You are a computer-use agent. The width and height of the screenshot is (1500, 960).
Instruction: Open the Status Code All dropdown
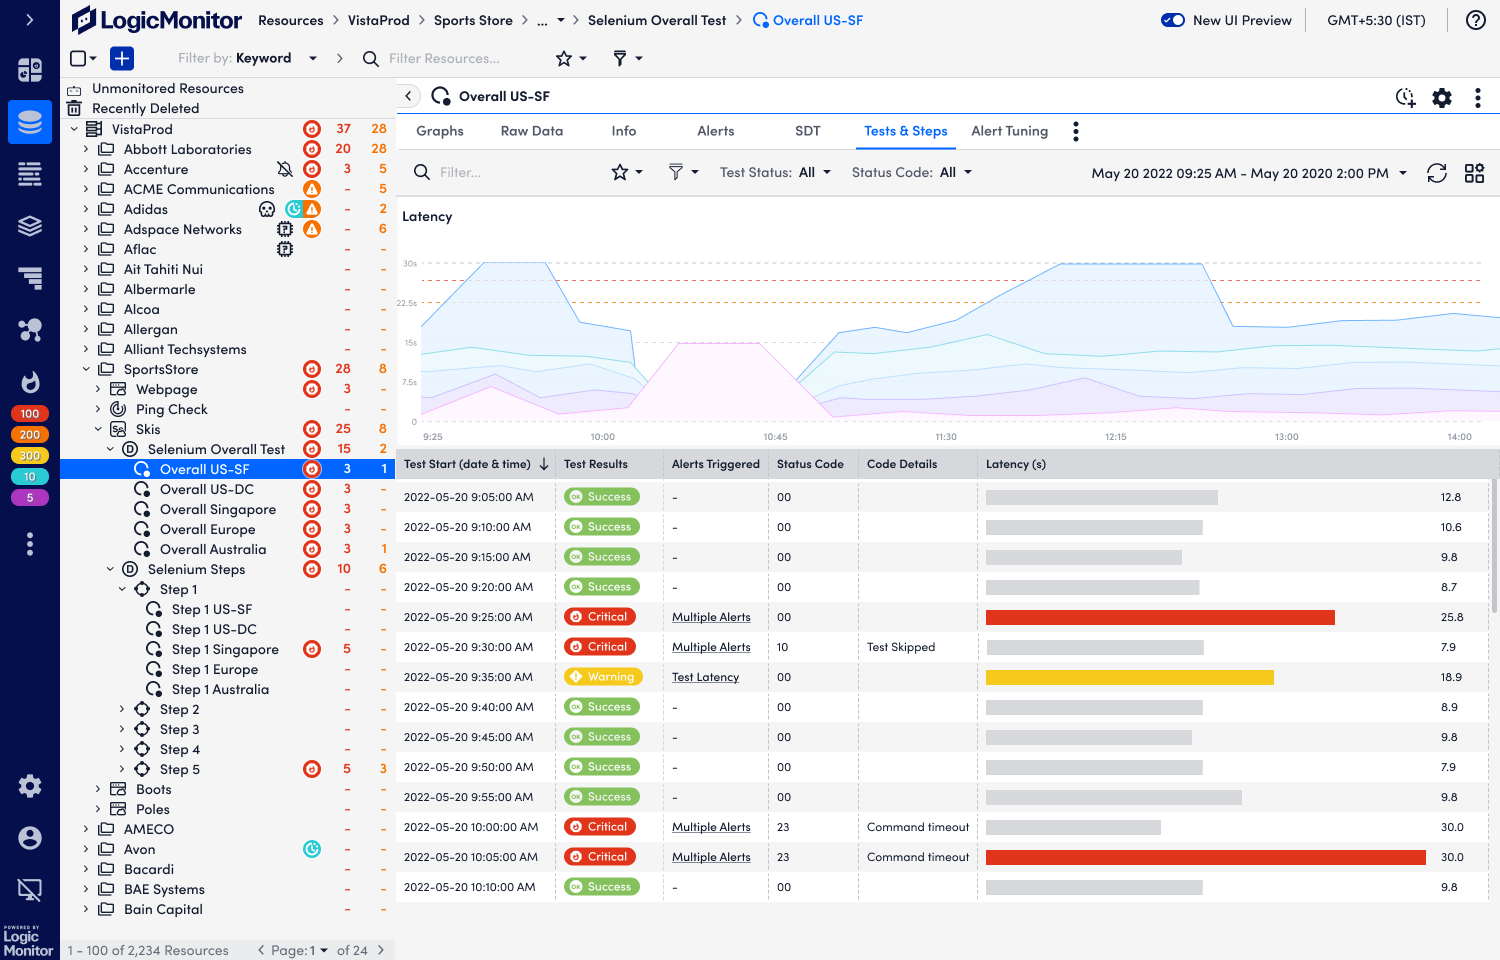point(912,172)
